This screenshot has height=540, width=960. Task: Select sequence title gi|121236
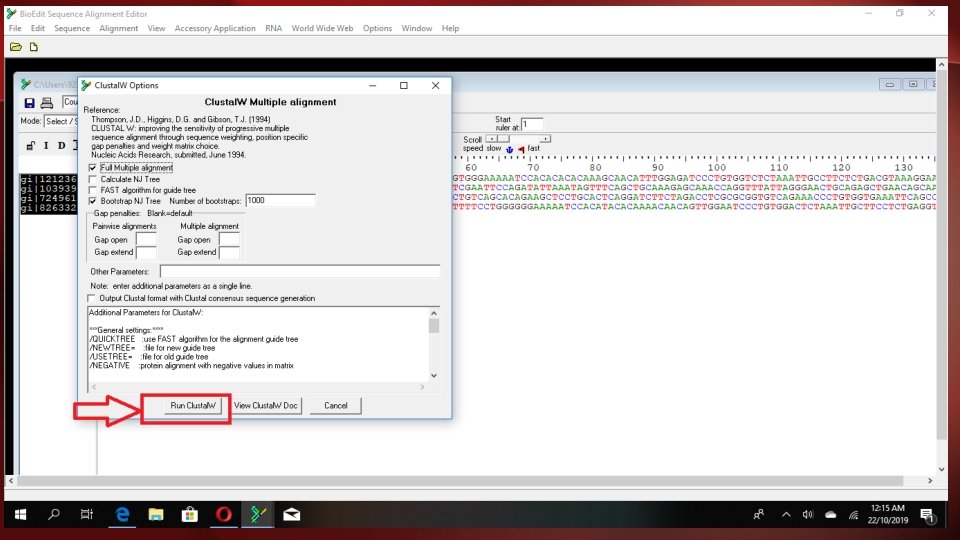click(x=48, y=179)
